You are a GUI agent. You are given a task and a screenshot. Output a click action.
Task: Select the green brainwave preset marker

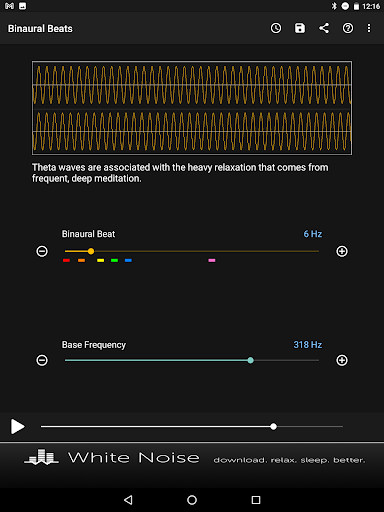114,260
